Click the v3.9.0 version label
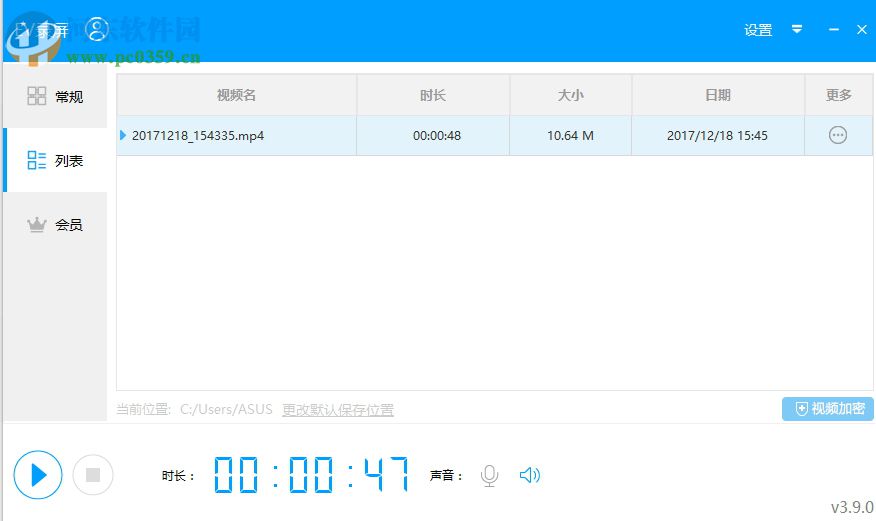The image size is (876, 521). point(852,507)
